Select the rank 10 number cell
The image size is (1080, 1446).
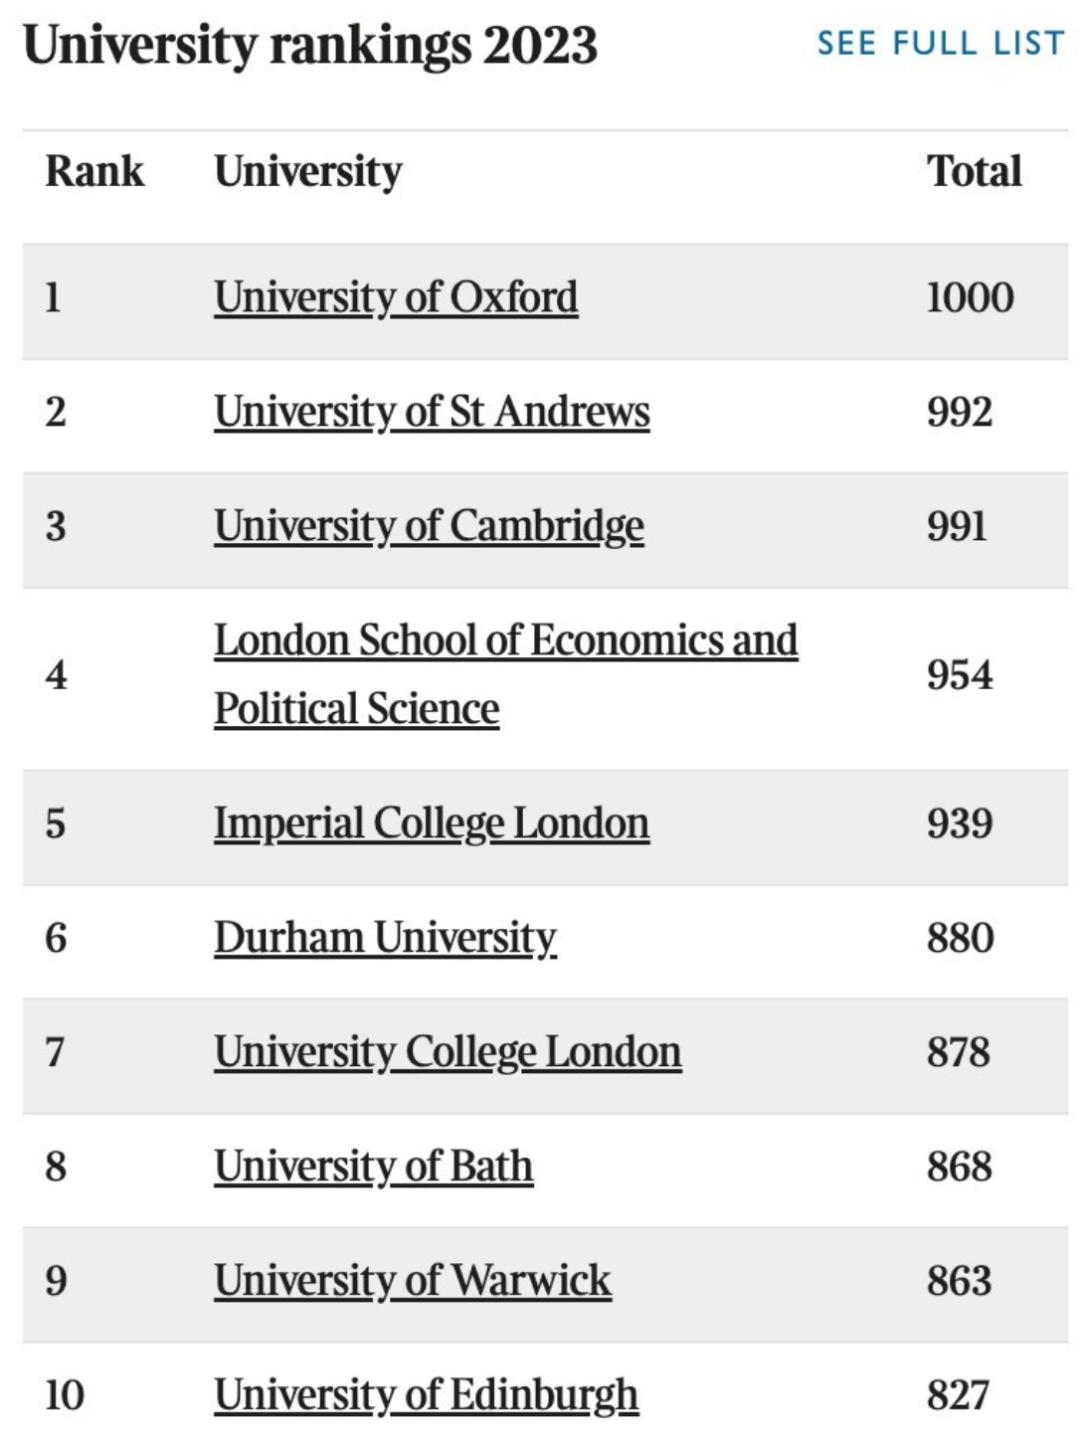pos(64,1395)
